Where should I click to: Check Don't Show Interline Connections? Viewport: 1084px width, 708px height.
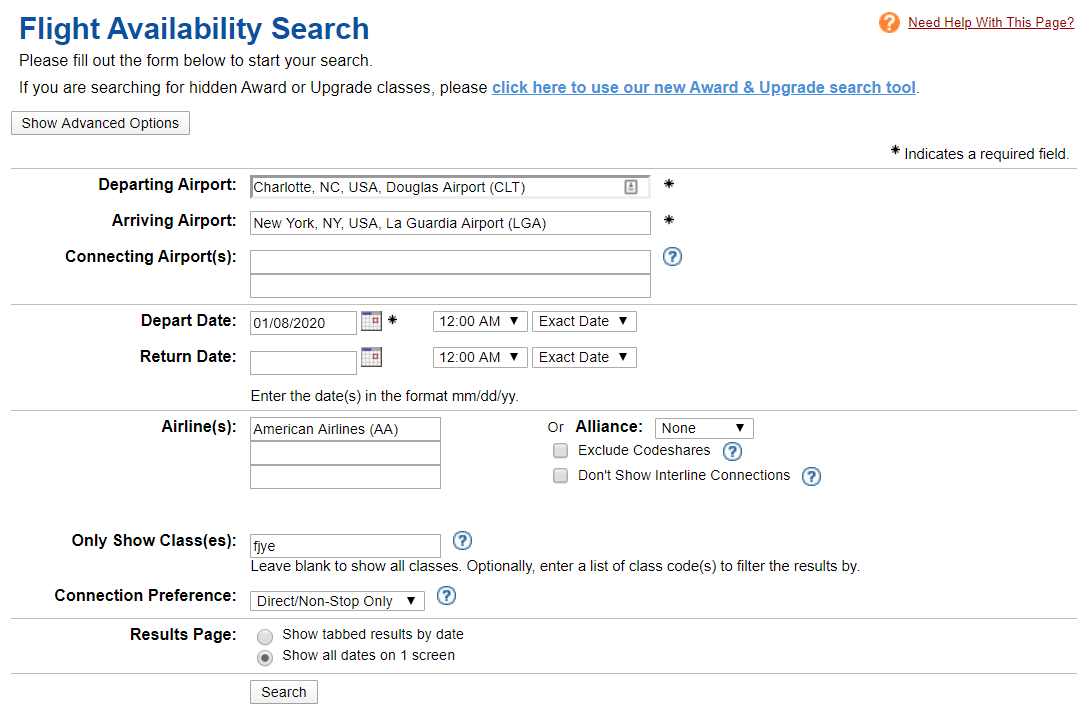coord(561,476)
